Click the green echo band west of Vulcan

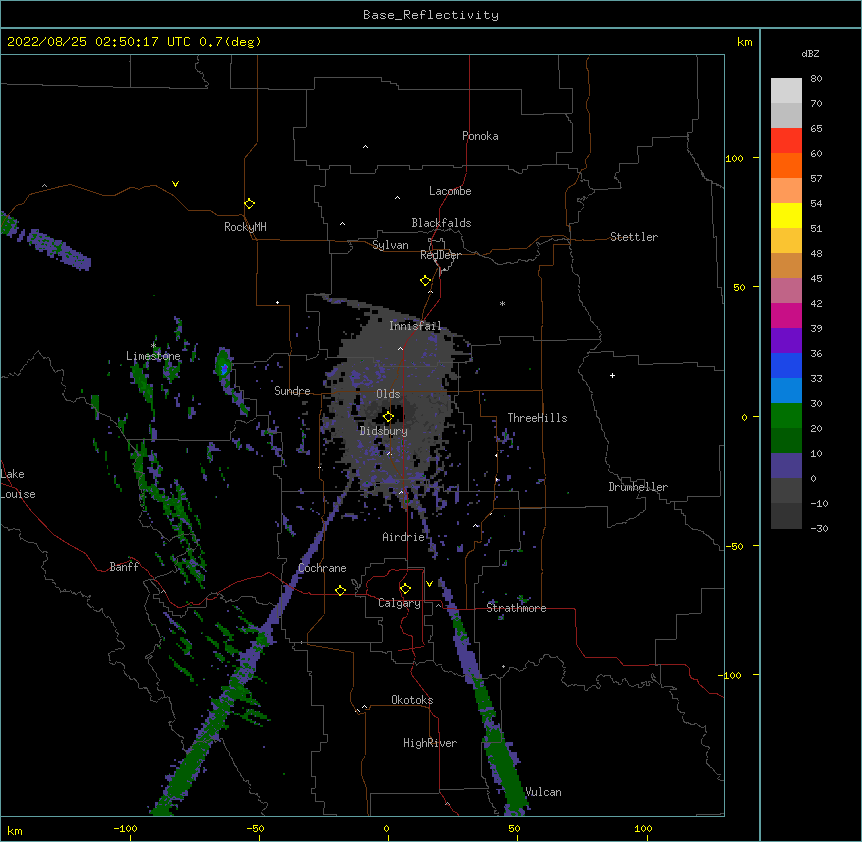click(507, 769)
